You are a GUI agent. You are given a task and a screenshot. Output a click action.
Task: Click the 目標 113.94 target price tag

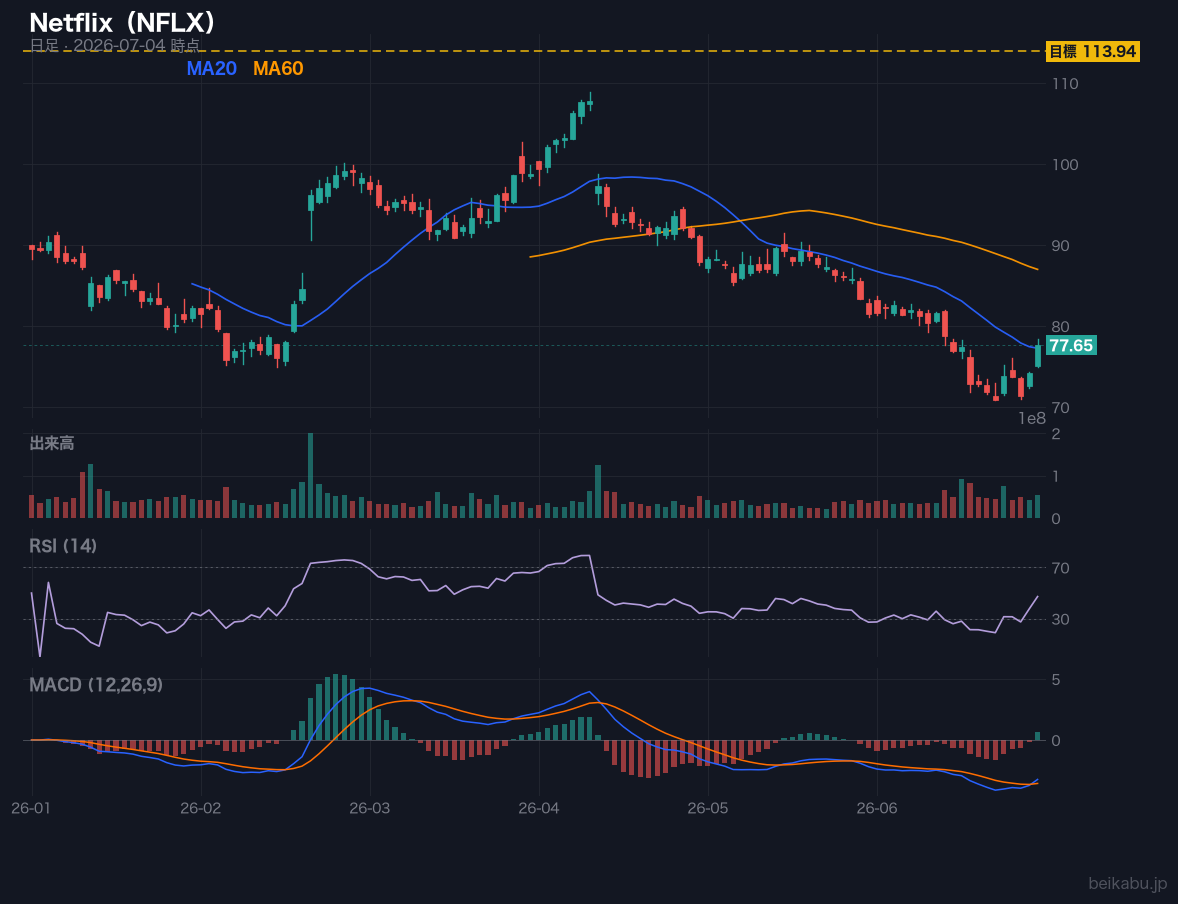pos(1093,51)
